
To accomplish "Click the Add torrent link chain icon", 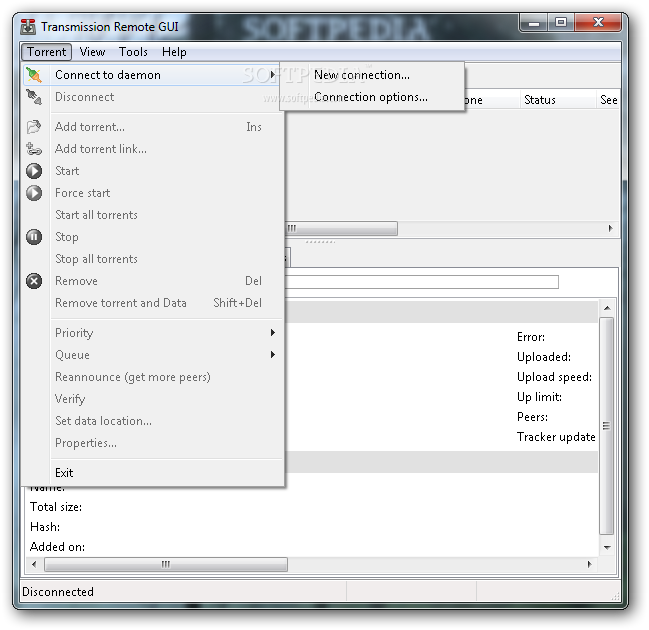I will 34,149.
